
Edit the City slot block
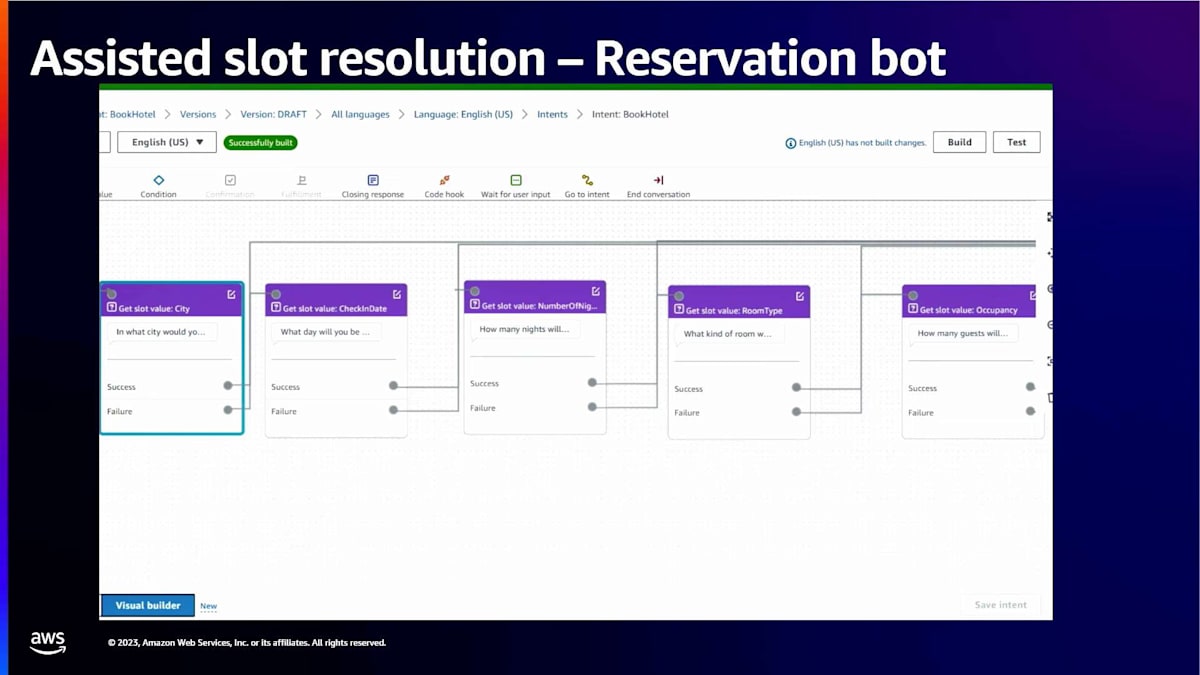point(231,294)
